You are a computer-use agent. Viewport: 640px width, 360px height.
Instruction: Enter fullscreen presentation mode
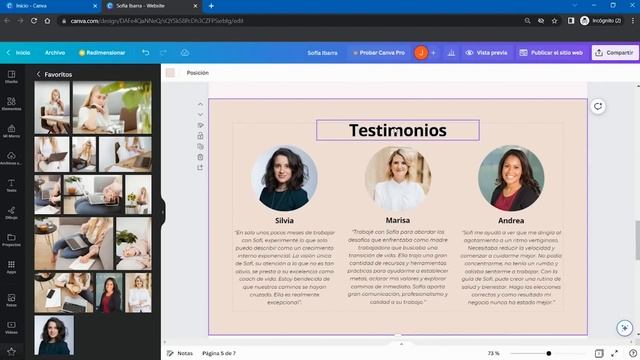point(614,353)
